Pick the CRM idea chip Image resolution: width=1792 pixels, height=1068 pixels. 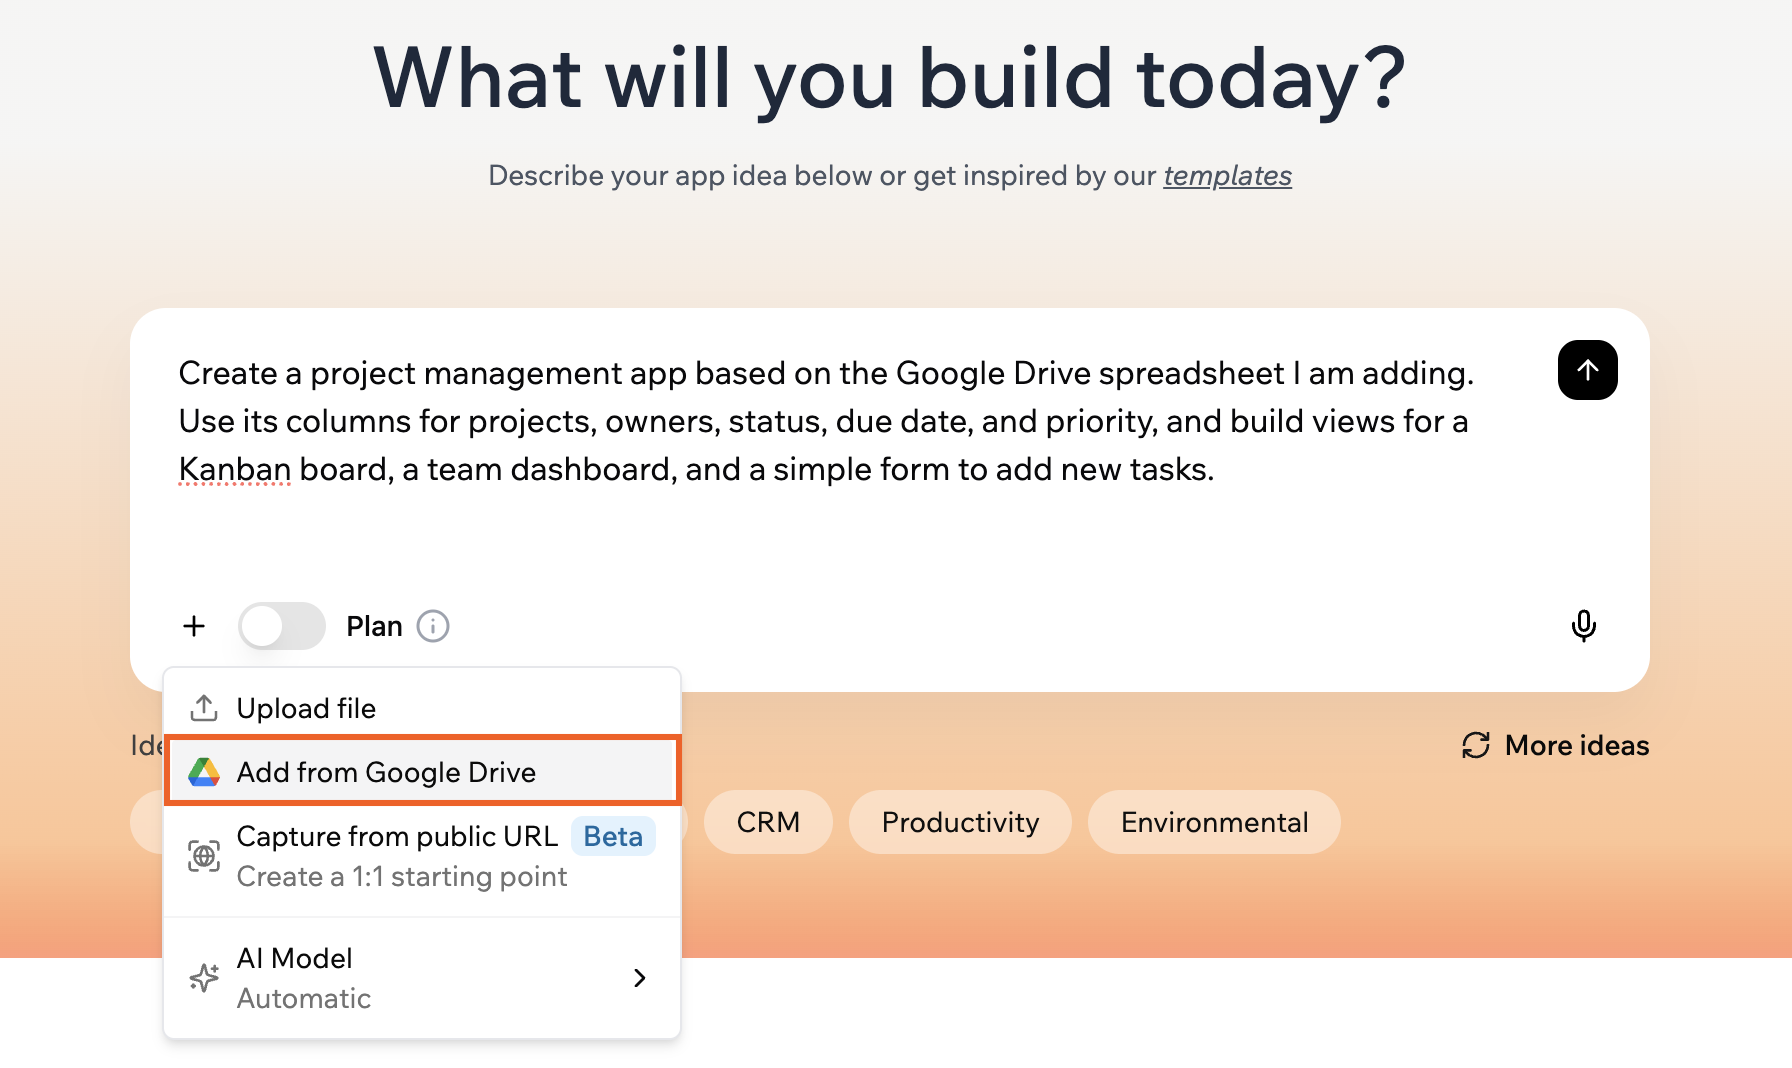pos(768,822)
